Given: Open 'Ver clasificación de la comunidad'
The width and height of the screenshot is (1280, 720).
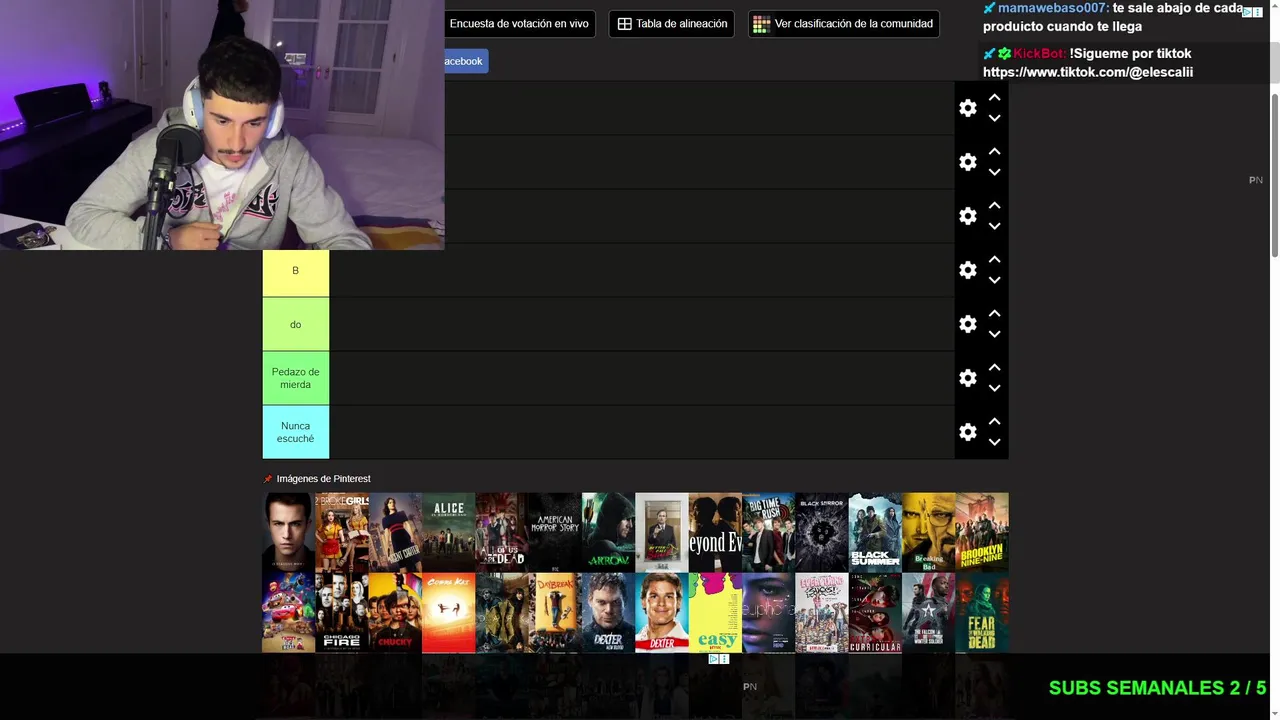Looking at the screenshot, I should pyautogui.click(x=844, y=24).
